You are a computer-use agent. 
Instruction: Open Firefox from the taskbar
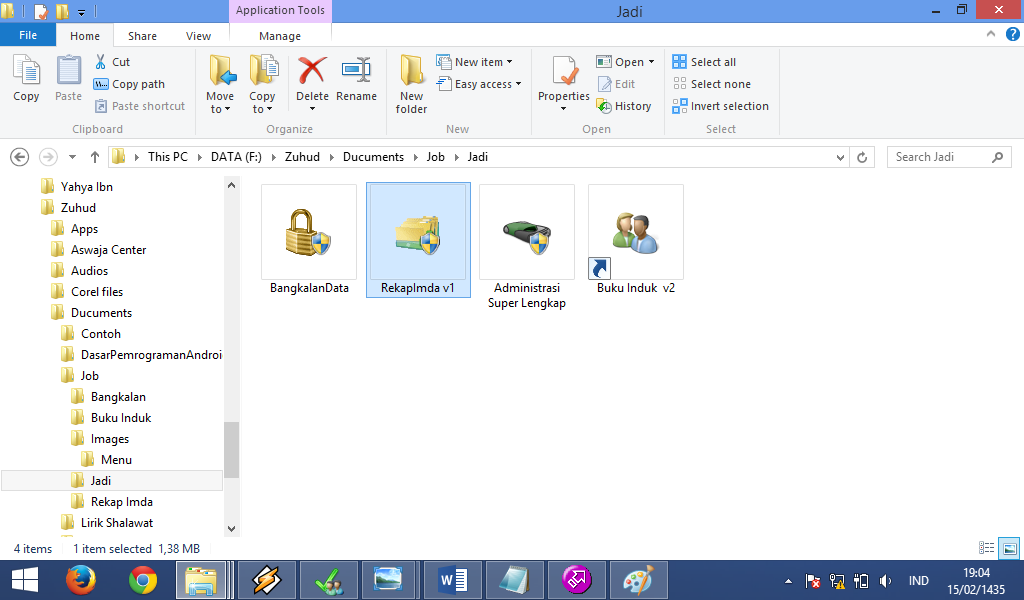click(x=81, y=580)
